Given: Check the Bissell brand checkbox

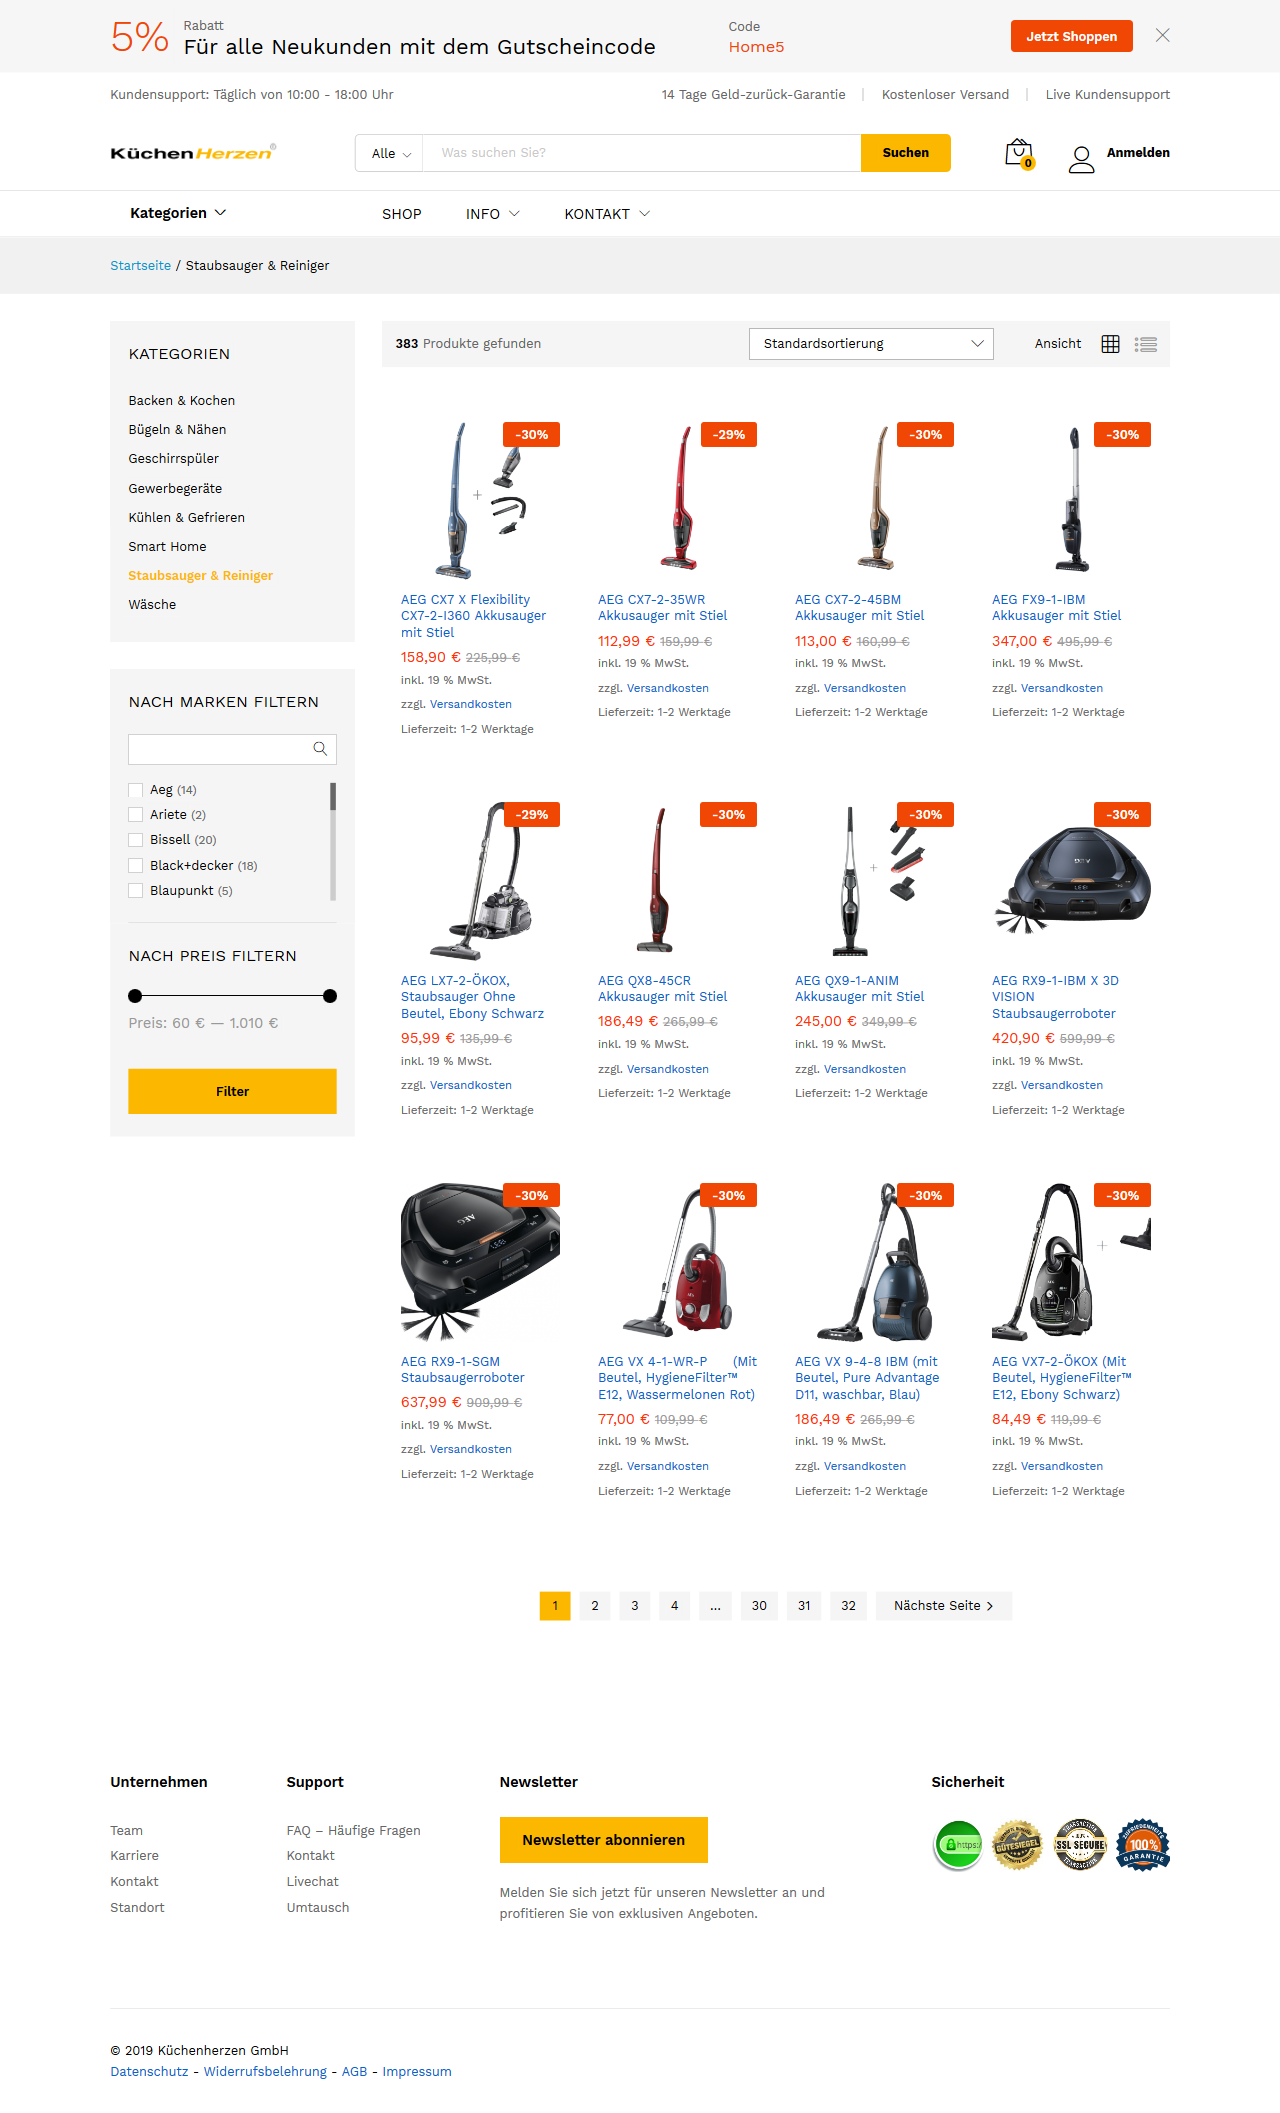Looking at the screenshot, I should (x=136, y=840).
